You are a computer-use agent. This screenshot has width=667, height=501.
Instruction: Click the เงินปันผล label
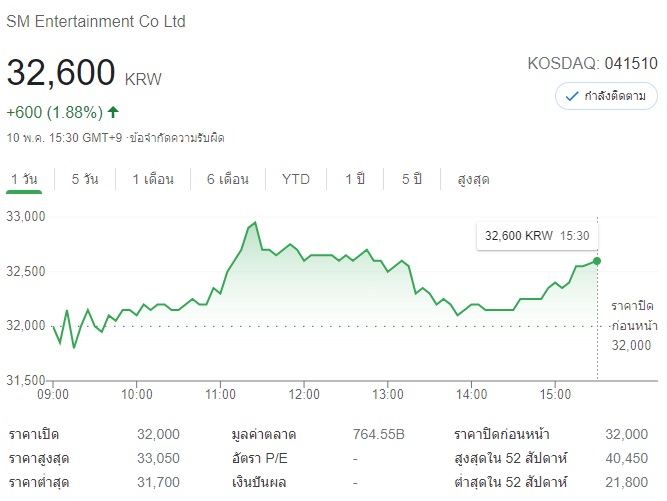(x=259, y=483)
